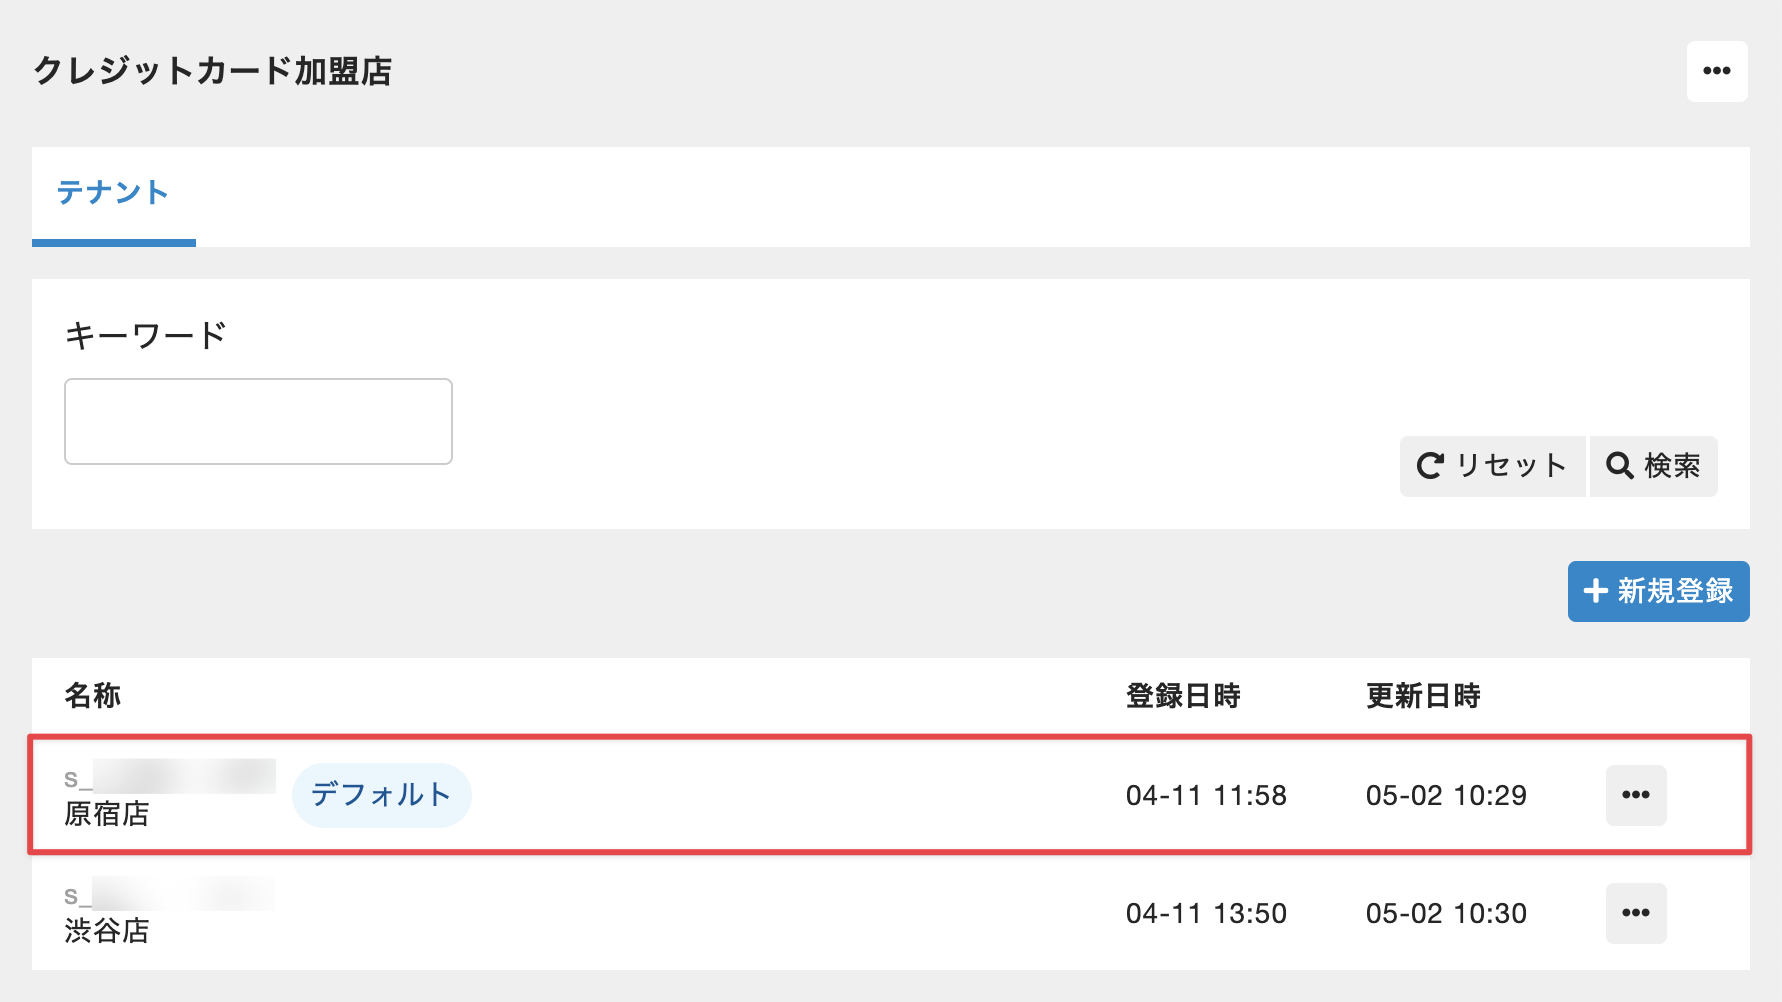Click the blurred ID above 渋谷店

[170, 894]
